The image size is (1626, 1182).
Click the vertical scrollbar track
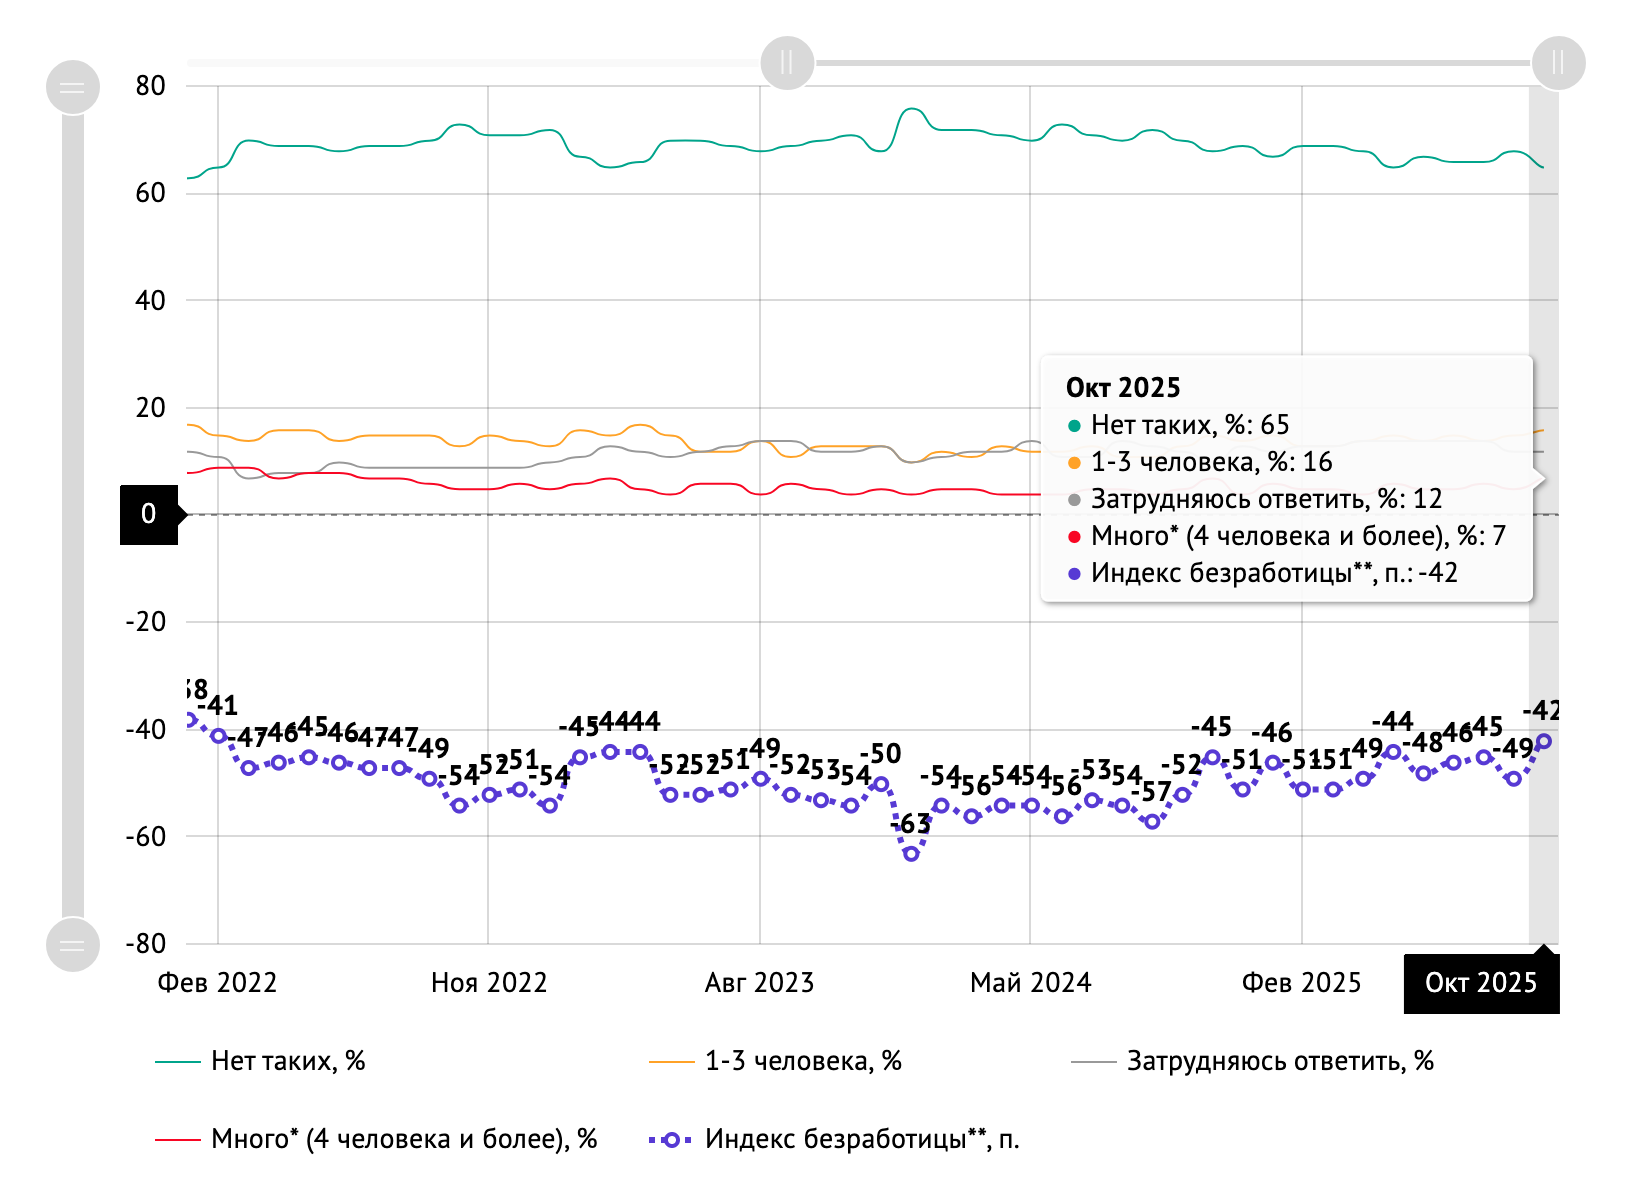[x=73, y=500]
